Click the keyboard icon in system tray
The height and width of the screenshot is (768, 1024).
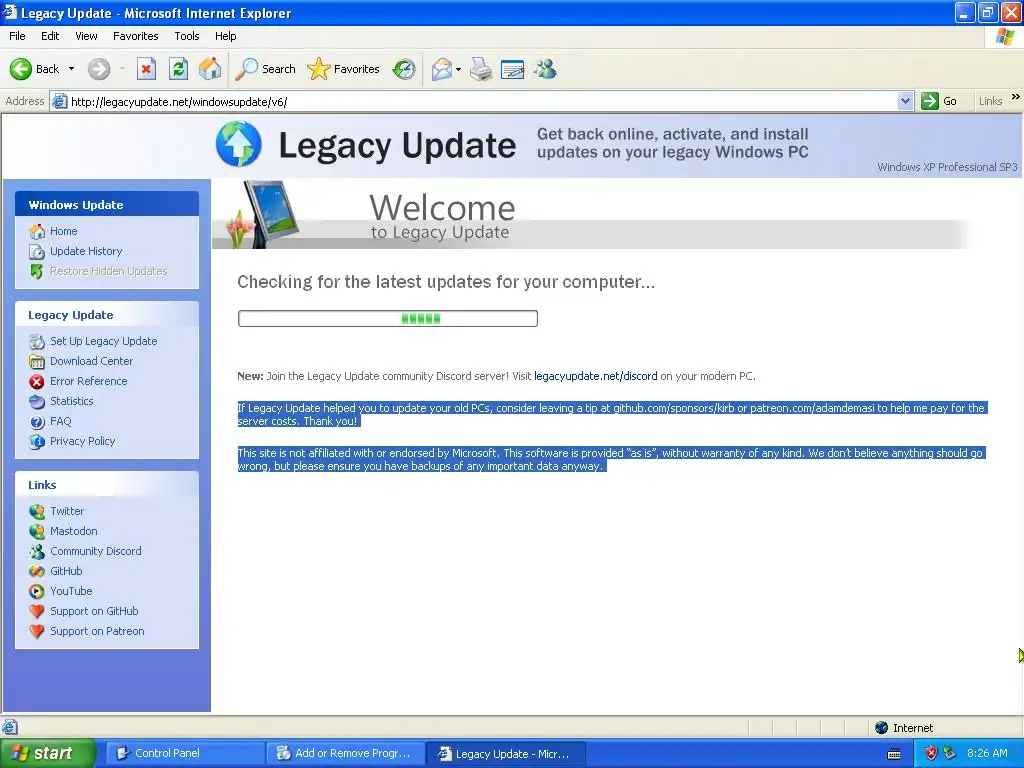pyautogui.click(x=894, y=754)
